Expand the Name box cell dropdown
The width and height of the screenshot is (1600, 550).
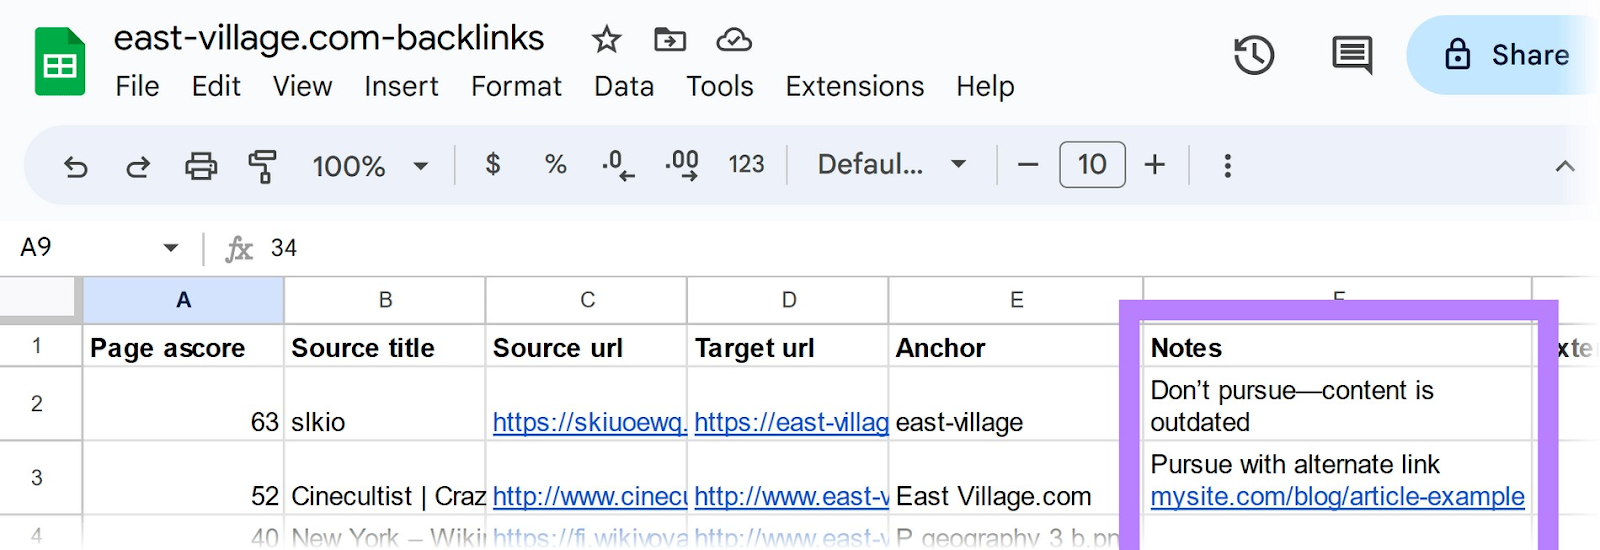171,248
